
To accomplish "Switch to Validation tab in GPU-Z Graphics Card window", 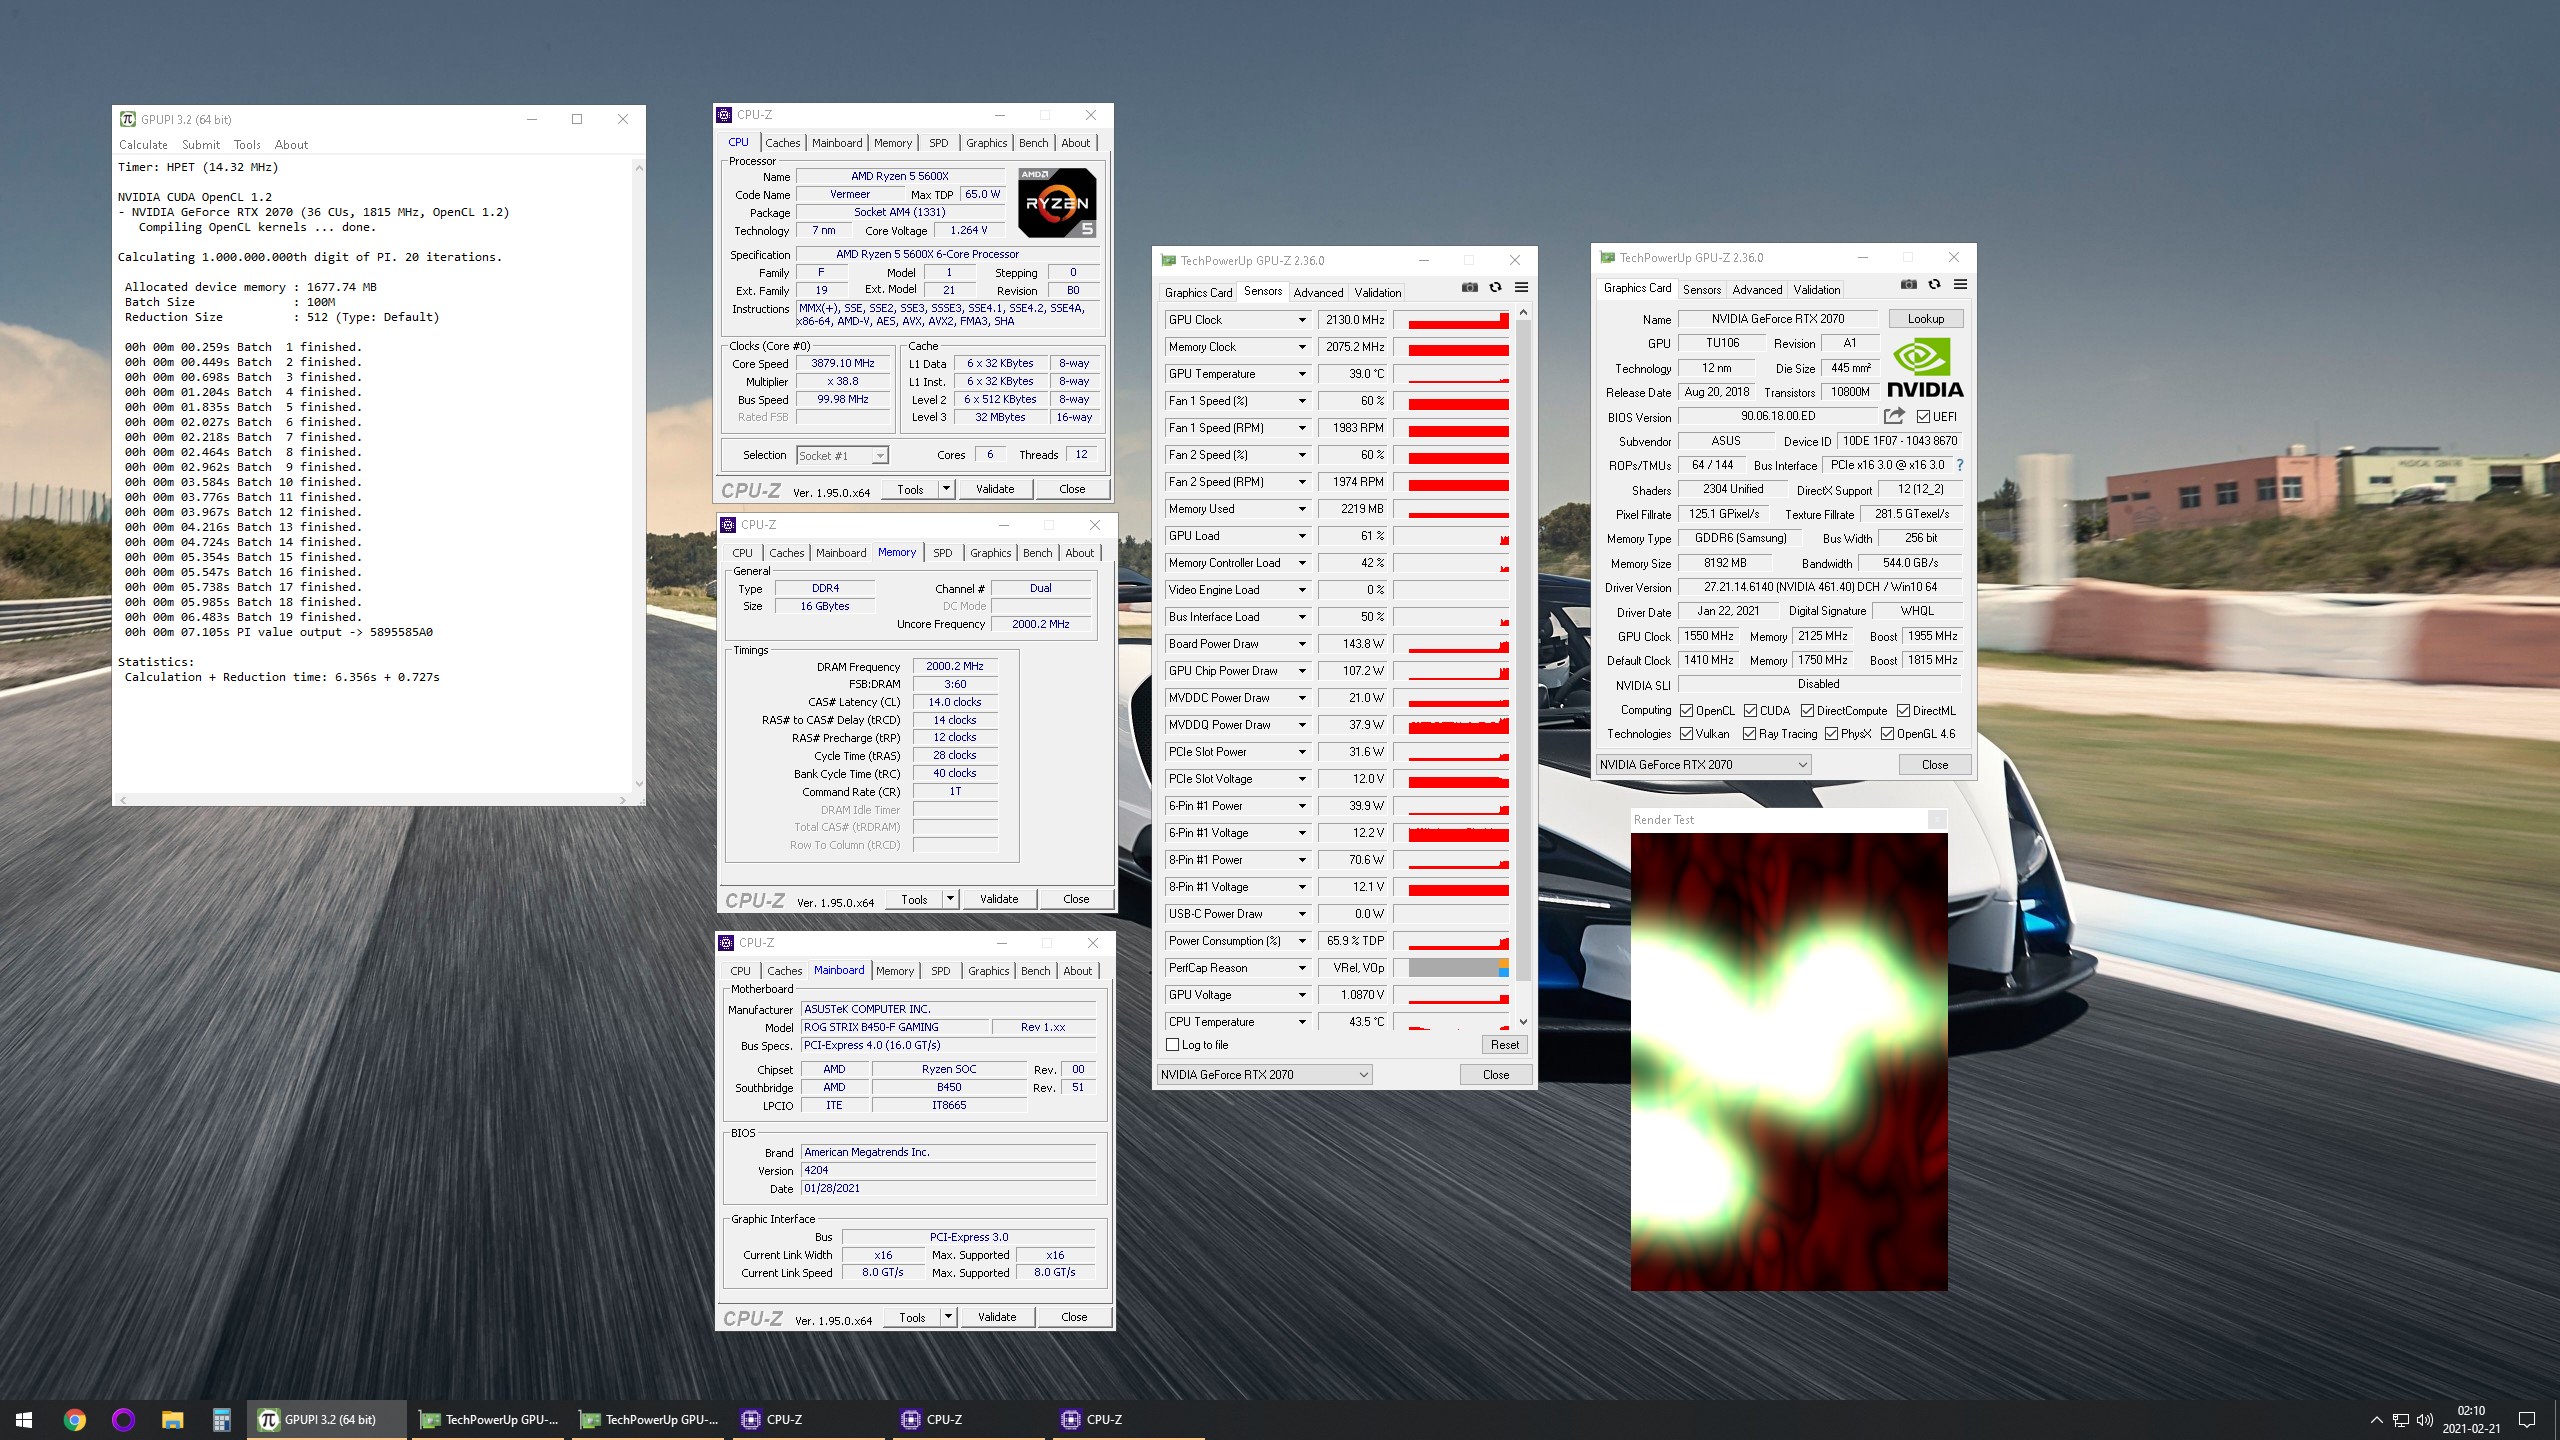I will [1816, 290].
